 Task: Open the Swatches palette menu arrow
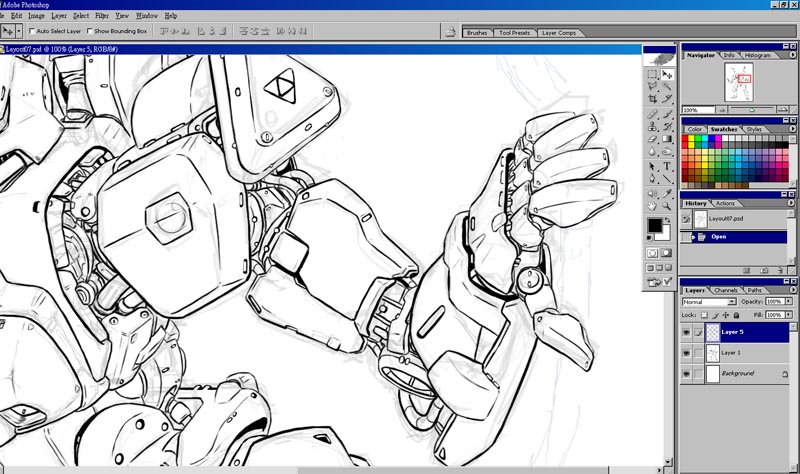[x=792, y=129]
